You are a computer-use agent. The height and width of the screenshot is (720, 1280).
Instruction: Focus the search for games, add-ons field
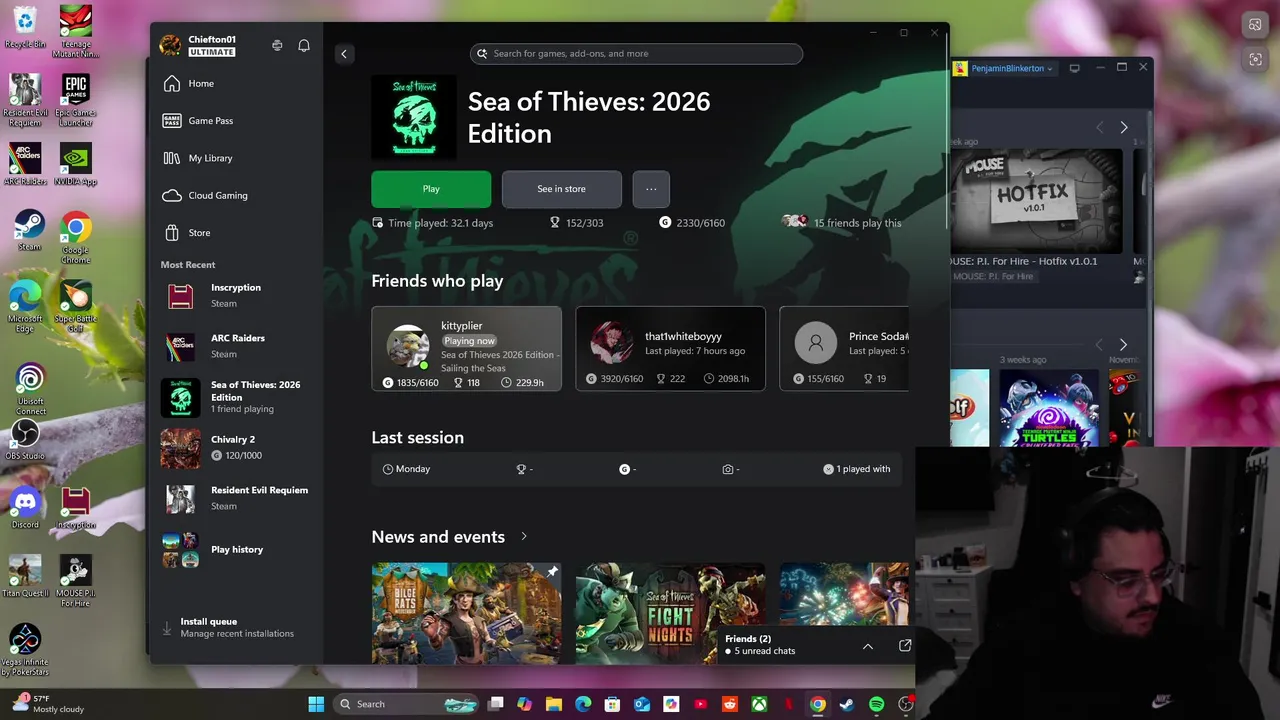pos(636,54)
